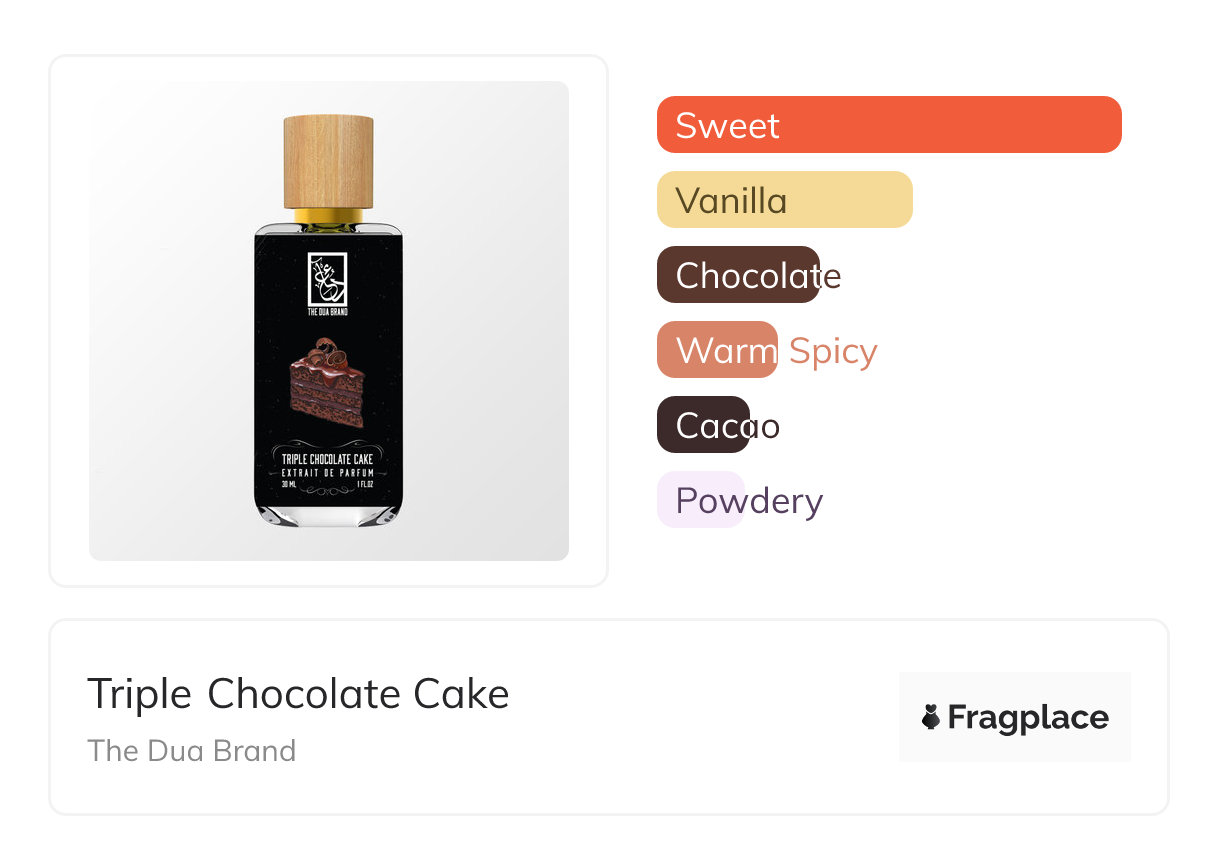Select the brown Chocolate accord bar
Image resolution: width=1218 pixels, height=864 pixels.
[x=738, y=275]
